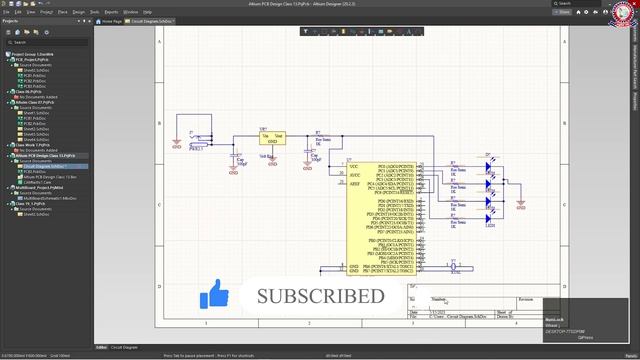Click the crystal Y7 component
Screen dimensions: 640x360
(x=453, y=267)
